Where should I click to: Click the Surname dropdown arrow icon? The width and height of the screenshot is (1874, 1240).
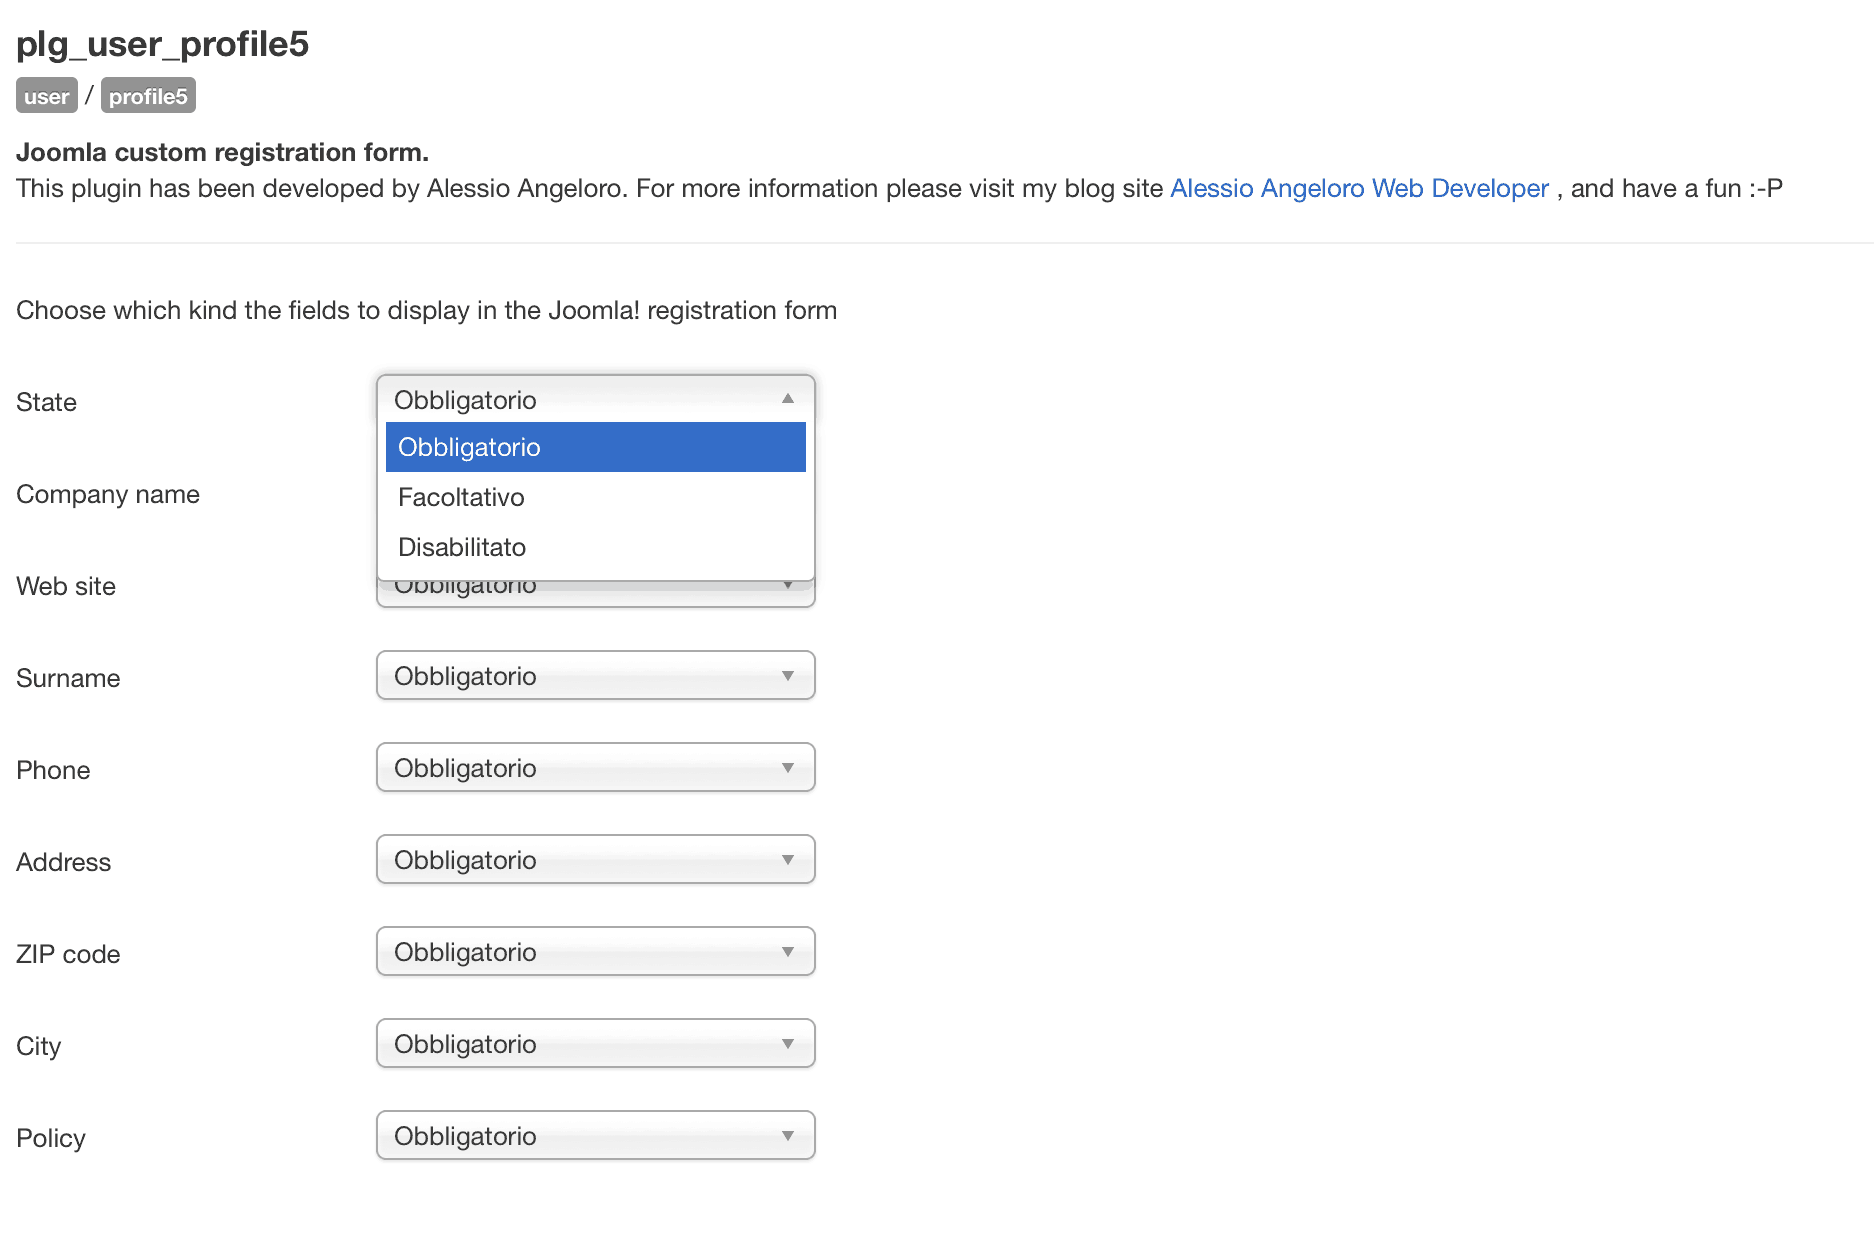point(788,676)
